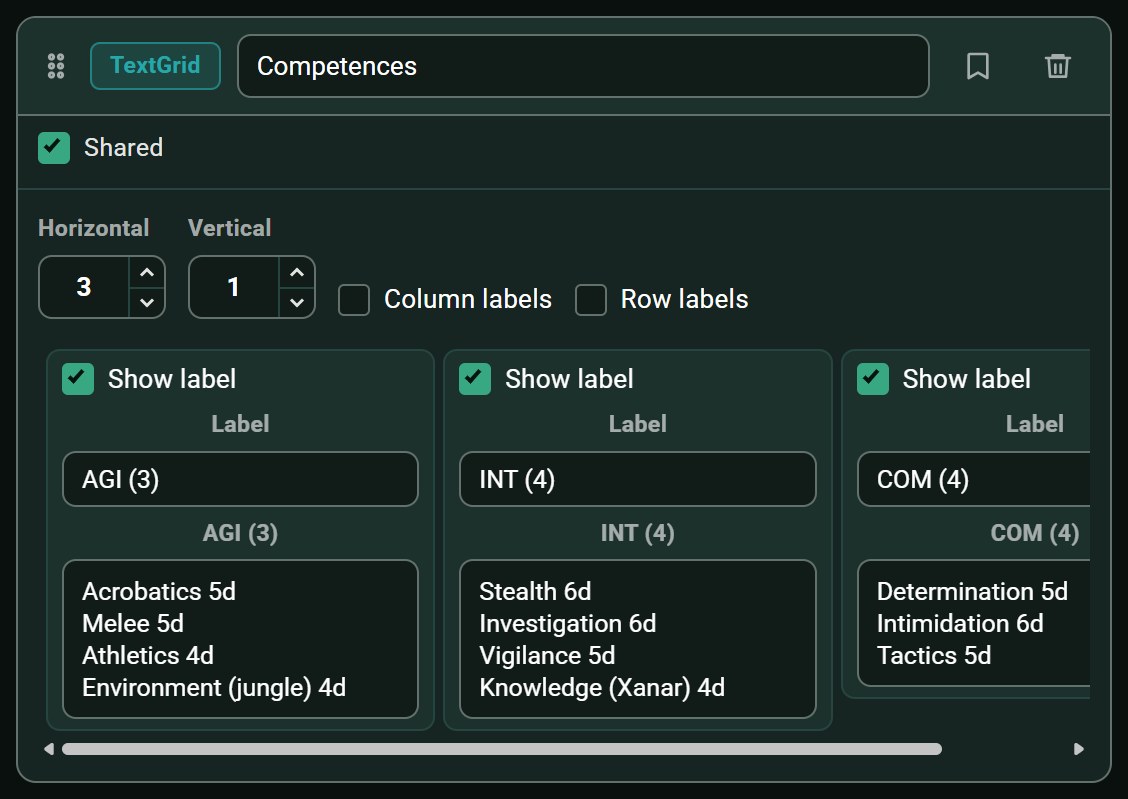Viewport: 1128px width, 799px height.
Task: Click the Stealth 6d text area
Action: point(637,639)
